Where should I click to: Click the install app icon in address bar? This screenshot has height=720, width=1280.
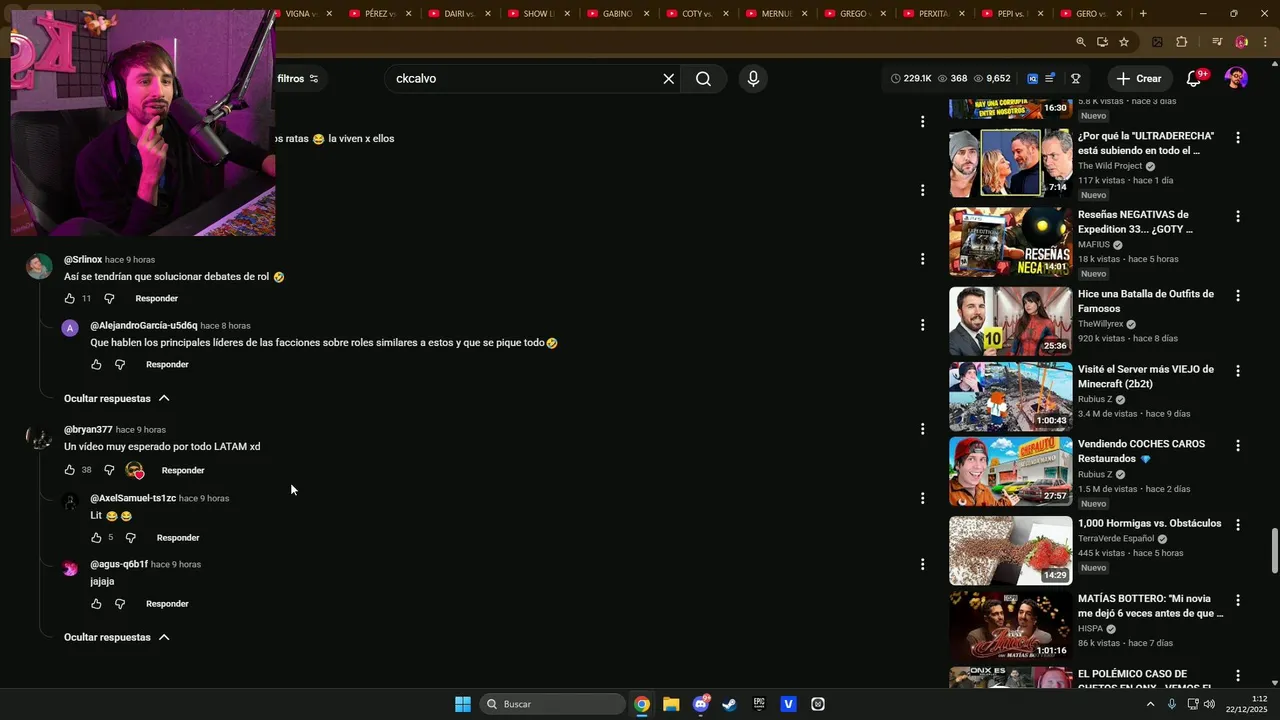1102,42
